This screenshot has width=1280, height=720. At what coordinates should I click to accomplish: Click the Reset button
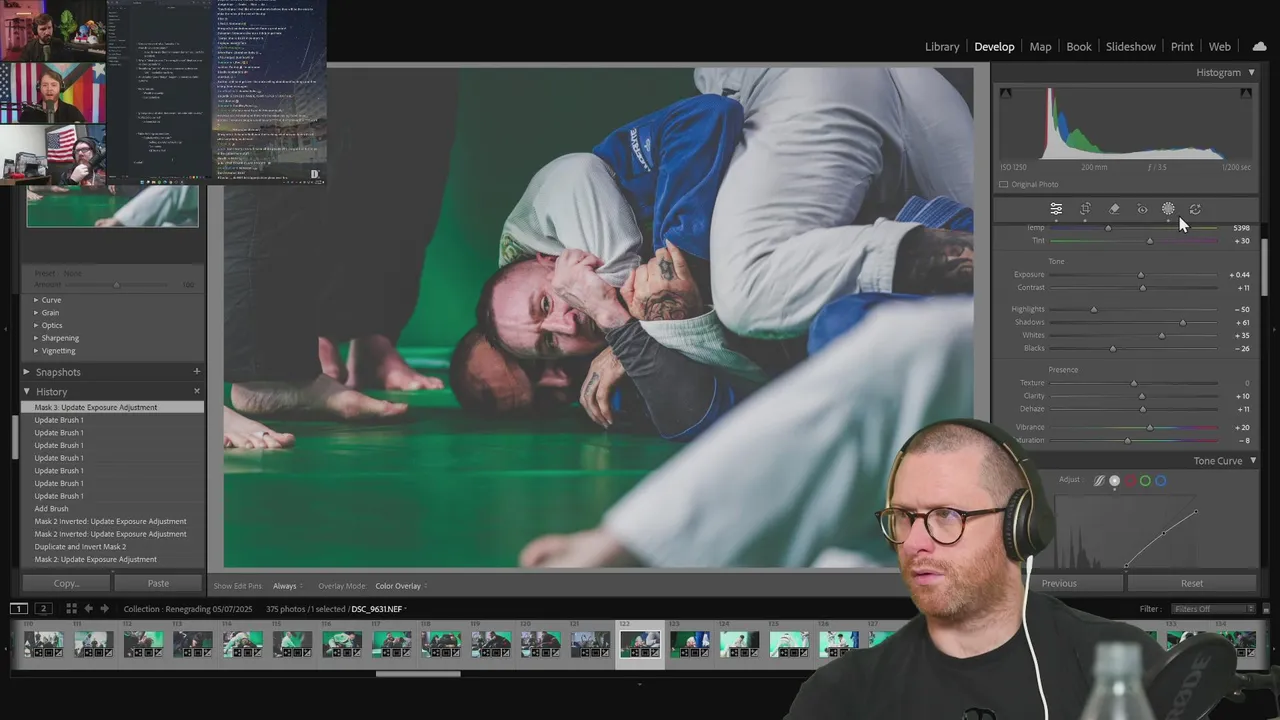(x=1192, y=583)
